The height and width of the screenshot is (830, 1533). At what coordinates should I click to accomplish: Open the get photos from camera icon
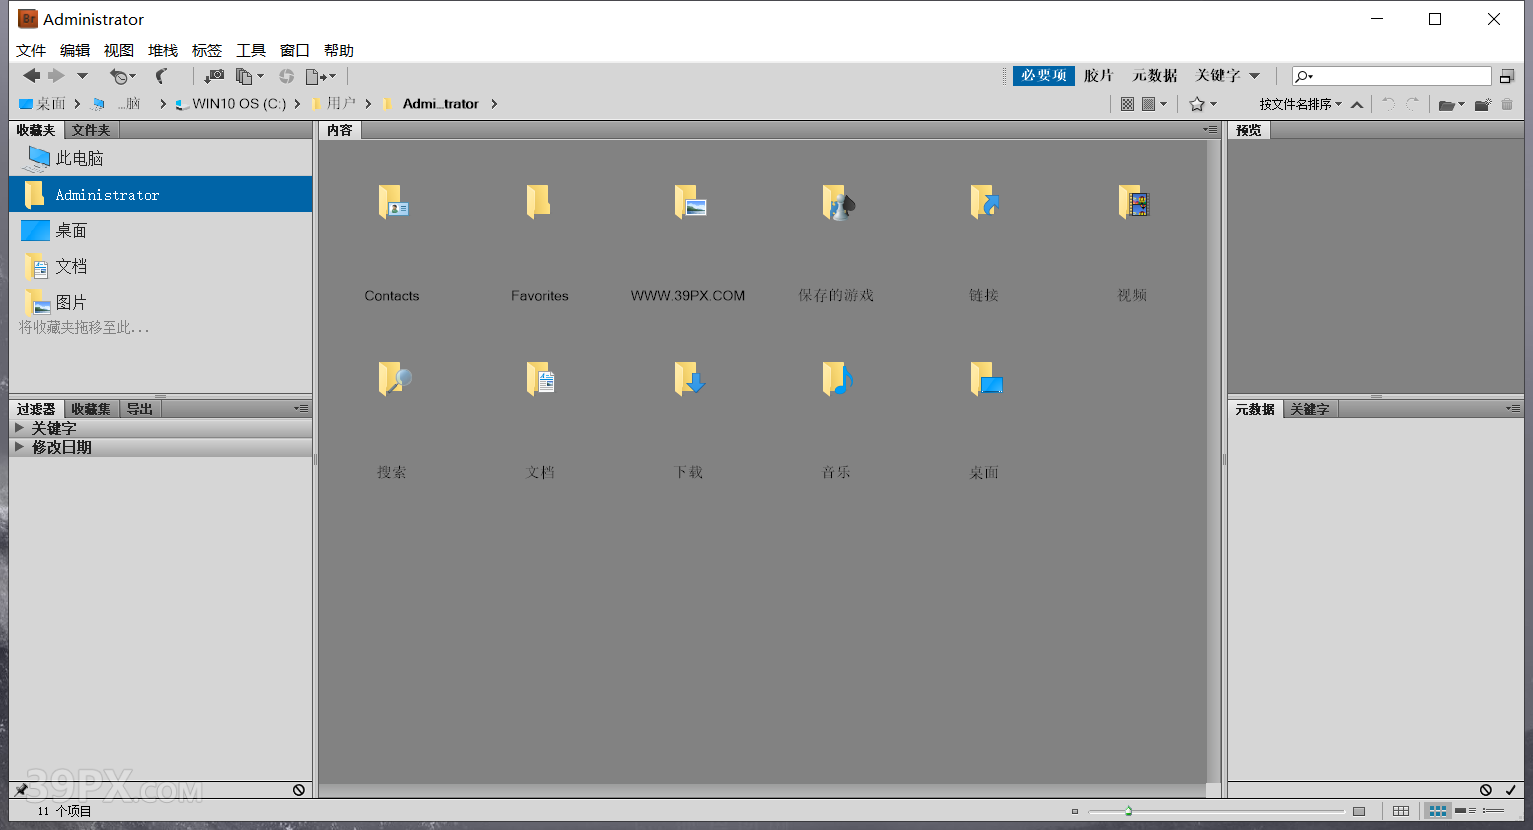[x=214, y=76]
